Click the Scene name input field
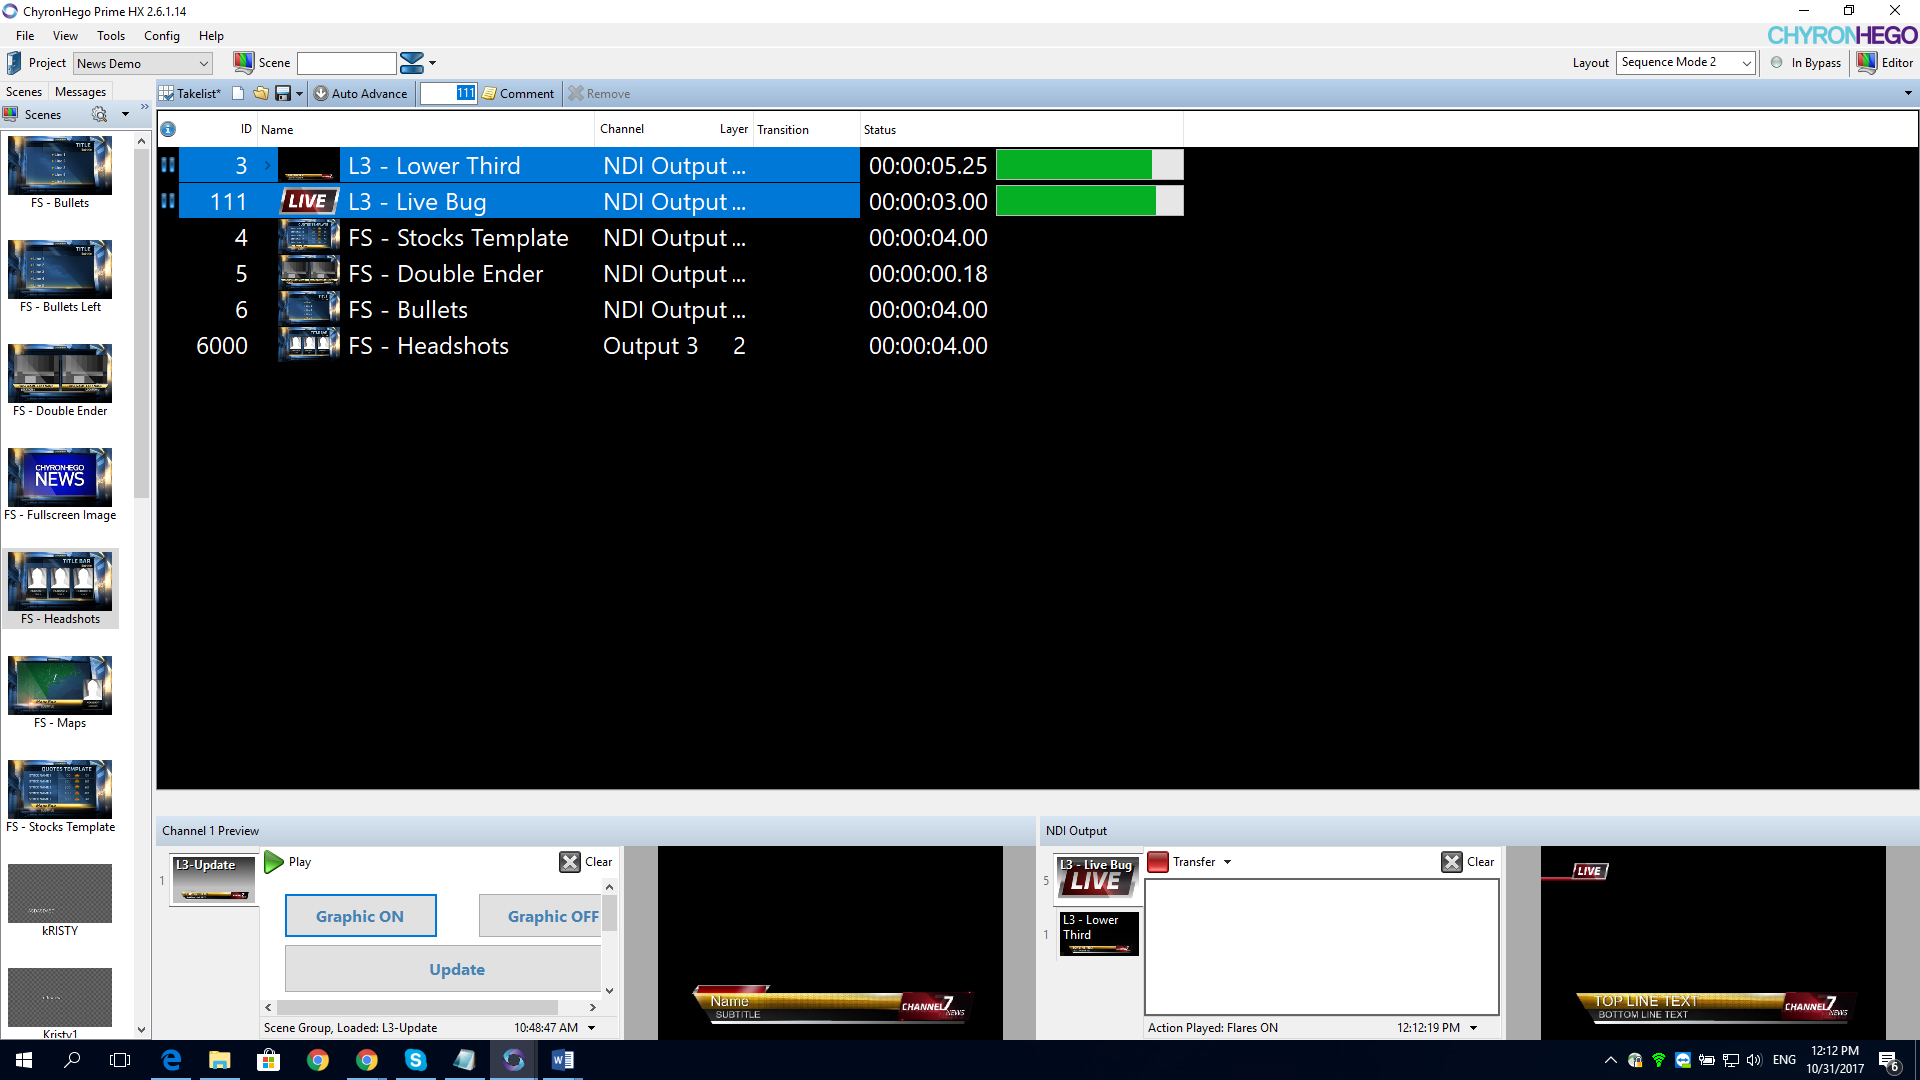The height and width of the screenshot is (1080, 1920). click(x=346, y=63)
